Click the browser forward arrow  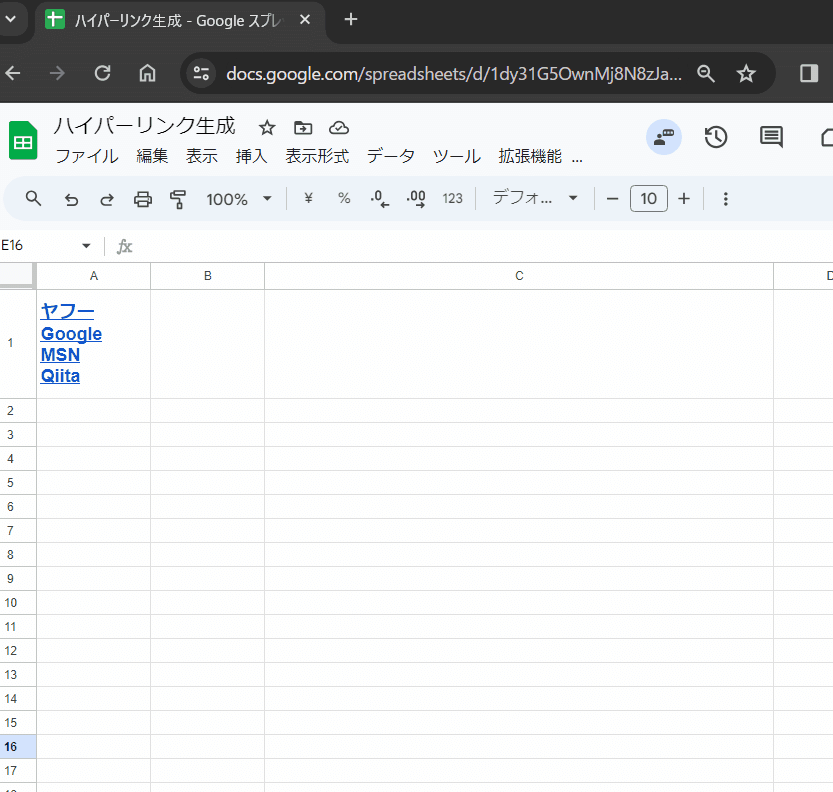[x=57, y=73]
